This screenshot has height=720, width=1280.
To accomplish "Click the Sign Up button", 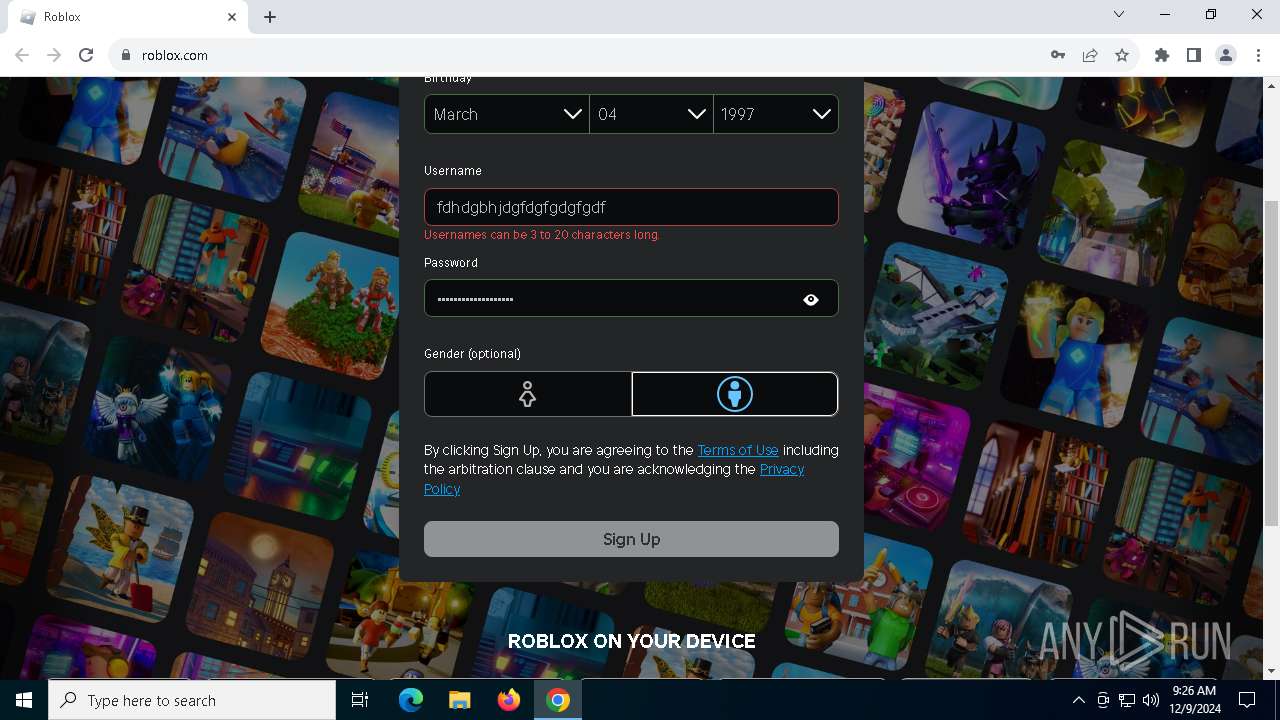I will (631, 539).
